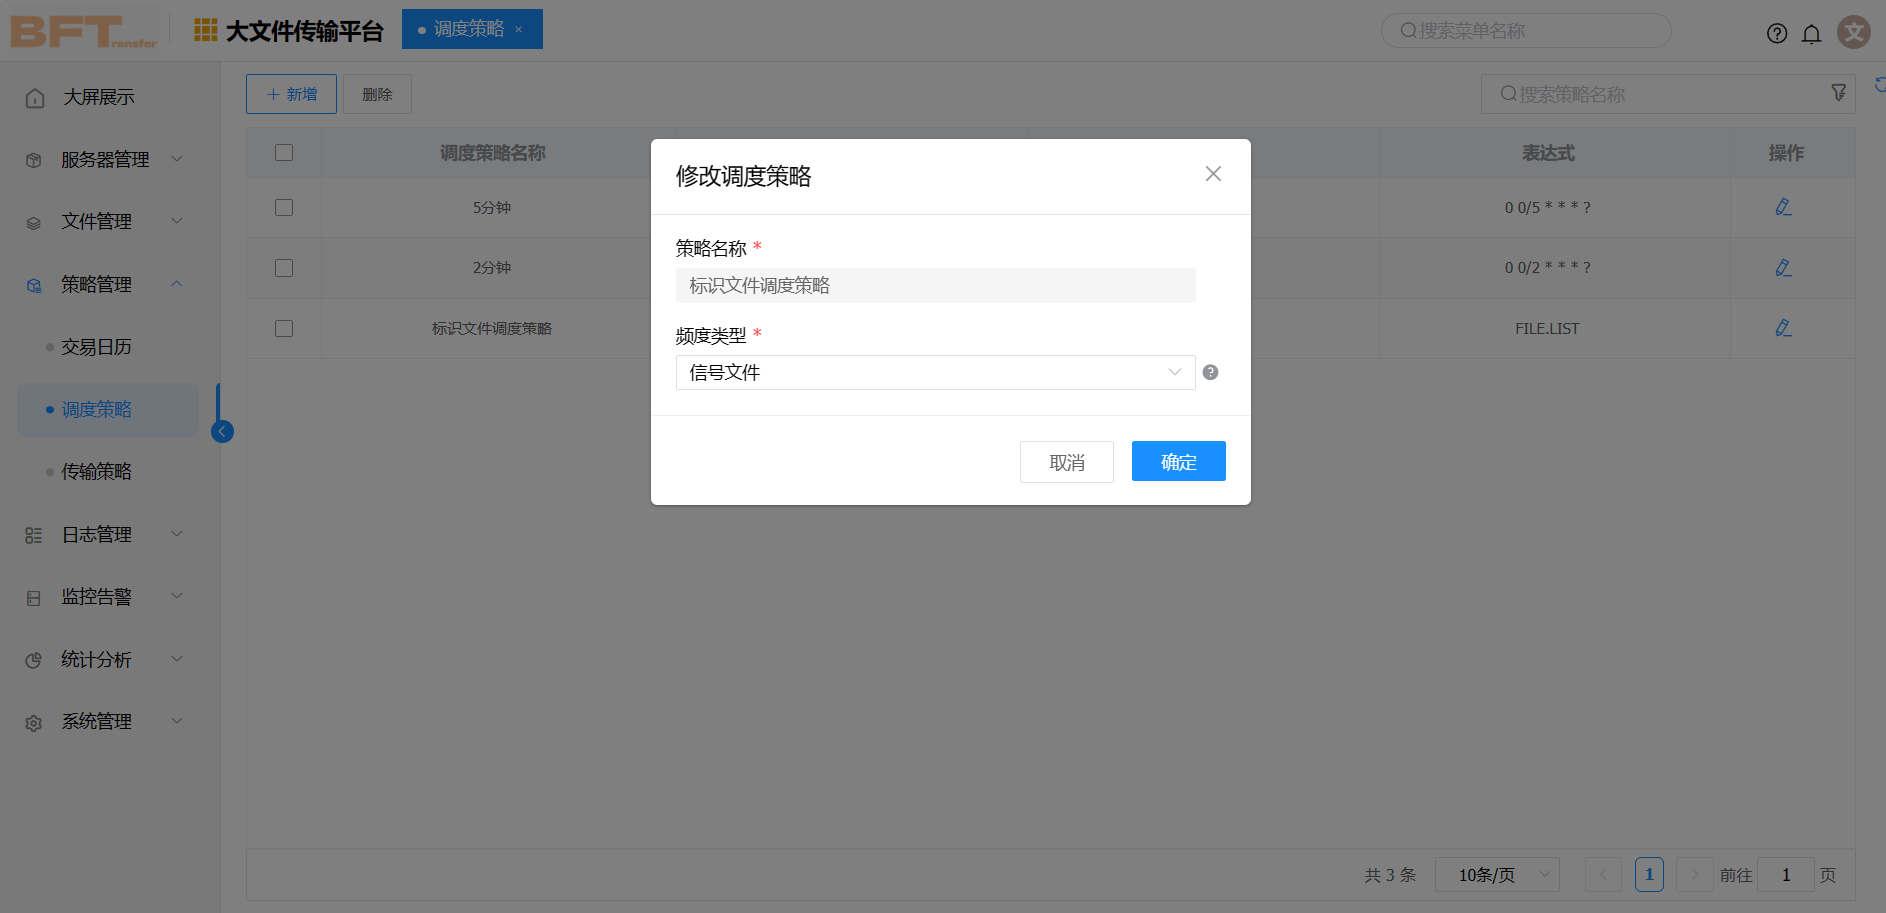Viewport: 1886px width, 913px height.
Task: Select 传输策略 in the sidebar menu
Action: 96,471
